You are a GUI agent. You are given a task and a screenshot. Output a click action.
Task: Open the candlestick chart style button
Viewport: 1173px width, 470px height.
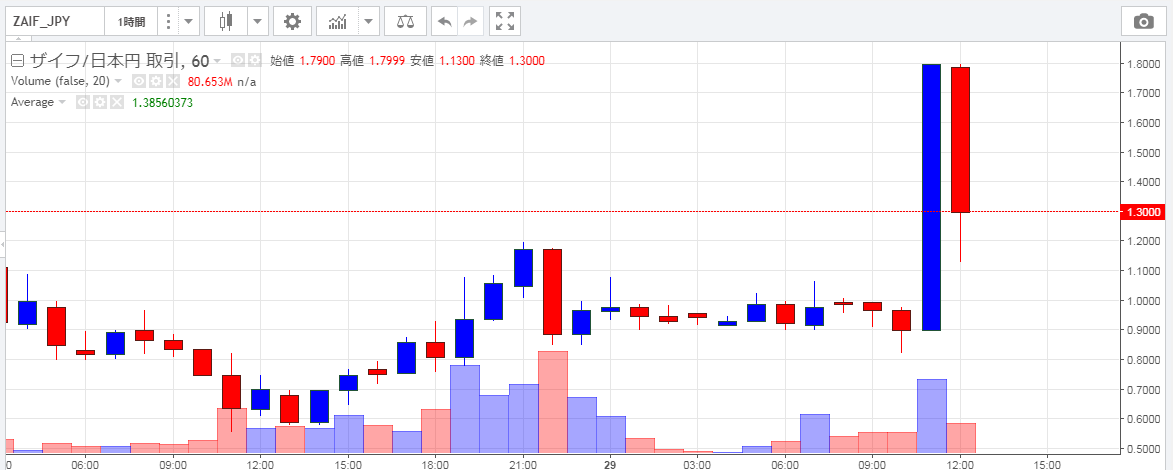point(227,22)
